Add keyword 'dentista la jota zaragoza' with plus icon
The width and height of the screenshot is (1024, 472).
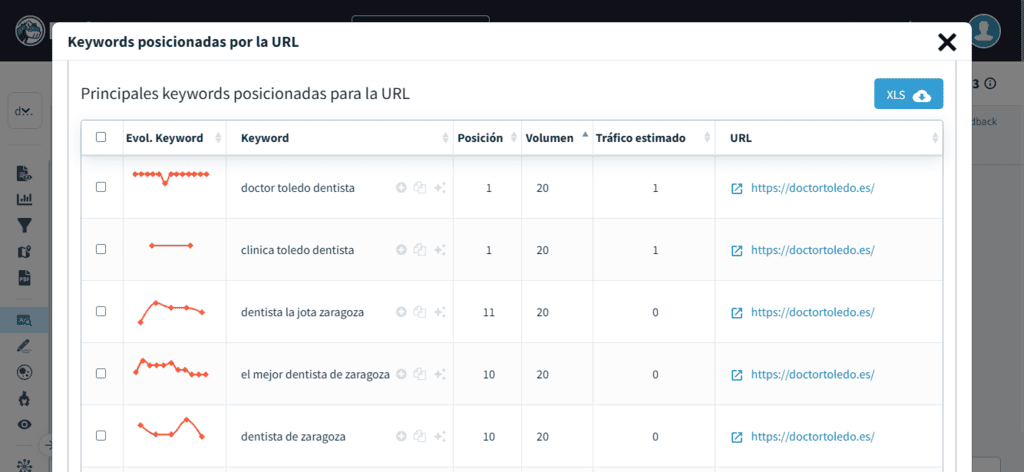click(x=401, y=313)
